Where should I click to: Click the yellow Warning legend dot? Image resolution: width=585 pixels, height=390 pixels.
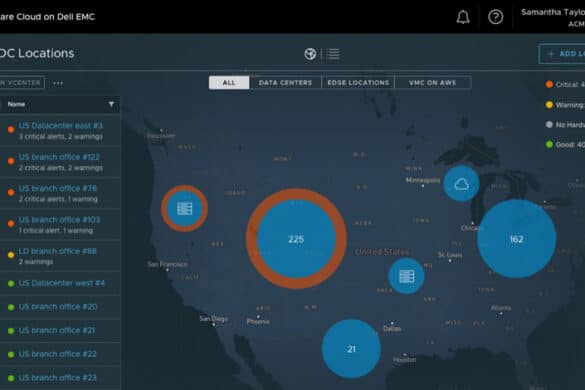coord(549,104)
